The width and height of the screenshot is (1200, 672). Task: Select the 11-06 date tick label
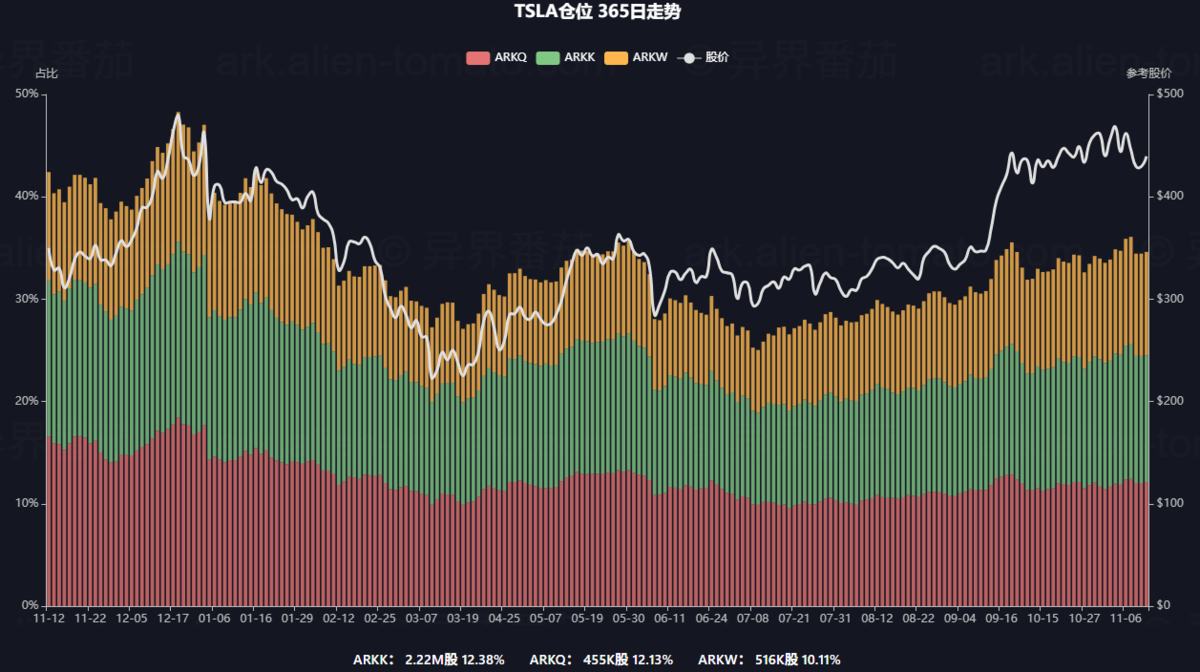click(x=1126, y=619)
